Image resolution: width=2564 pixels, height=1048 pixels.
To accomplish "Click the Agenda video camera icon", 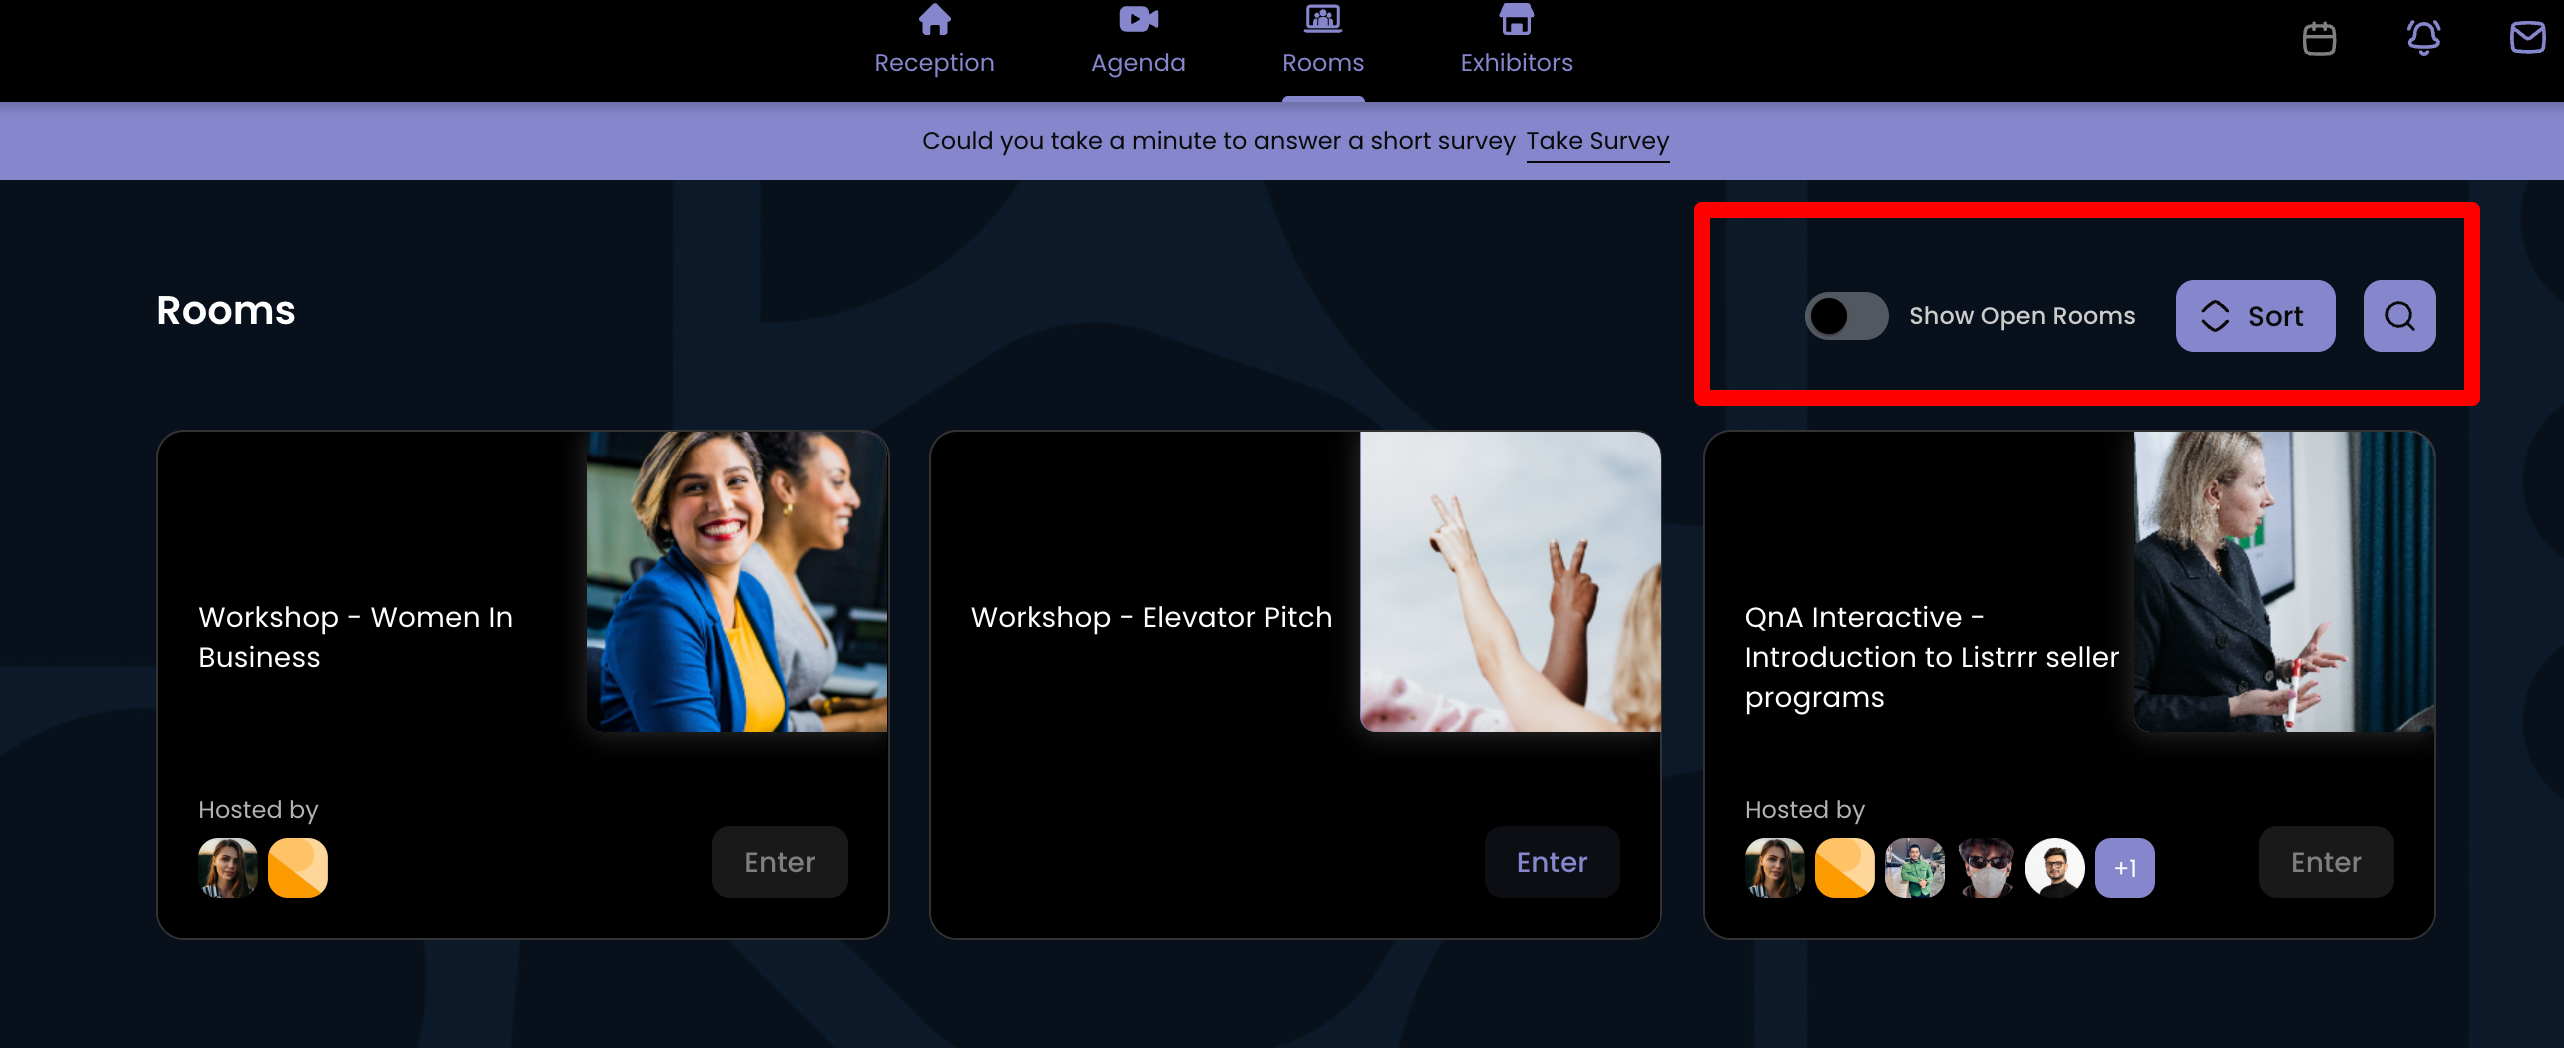I will click(x=1138, y=19).
